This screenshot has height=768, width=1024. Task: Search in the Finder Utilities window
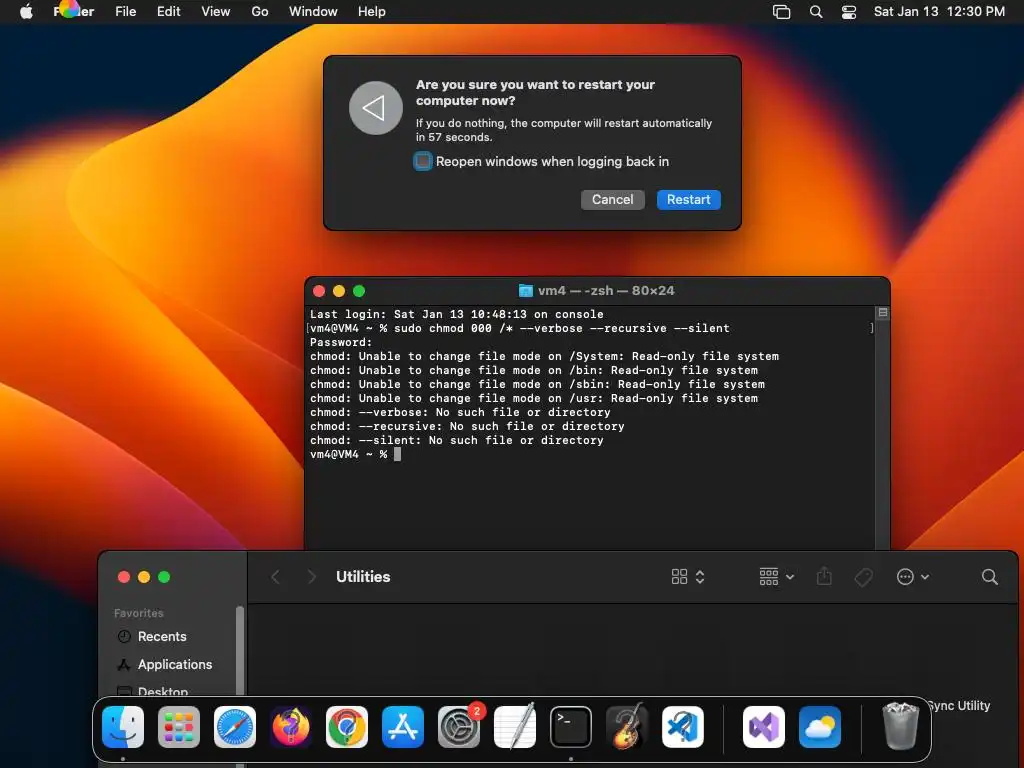coord(990,577)
